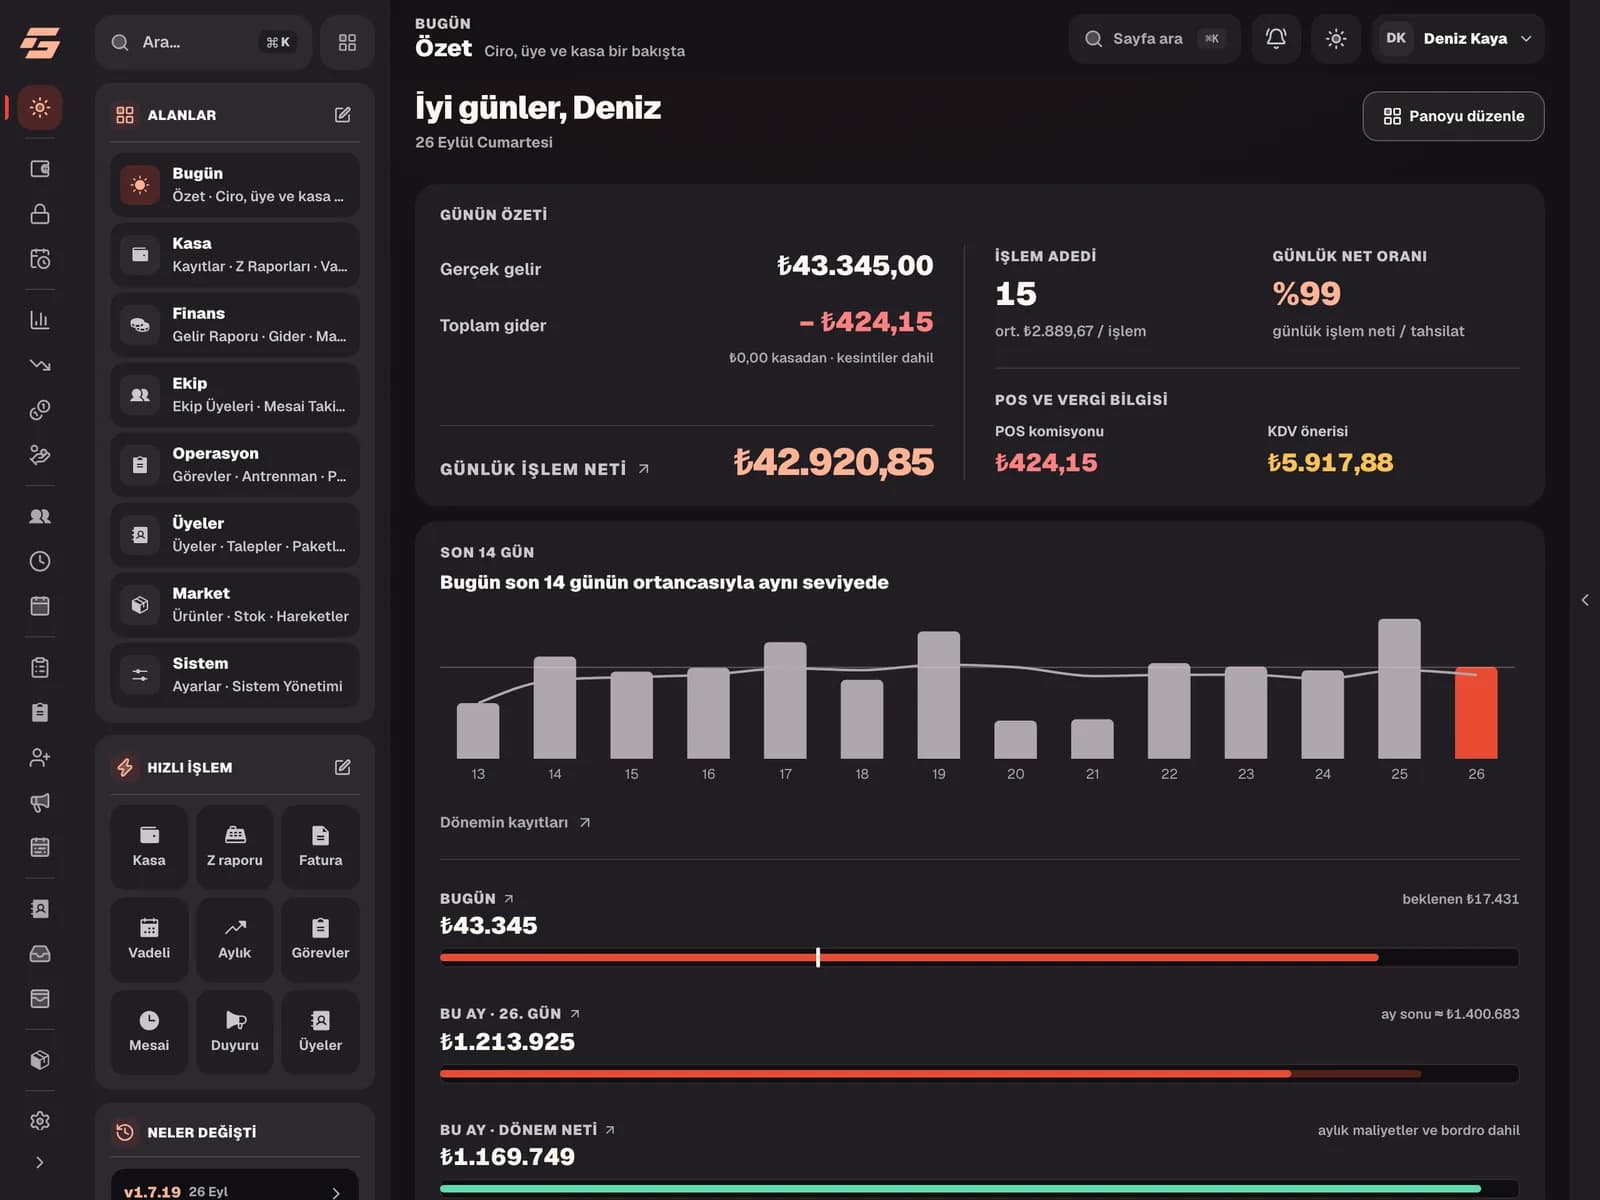Open the Ekip area
Screen dimensions: 1600x1200
coord(235,395)
